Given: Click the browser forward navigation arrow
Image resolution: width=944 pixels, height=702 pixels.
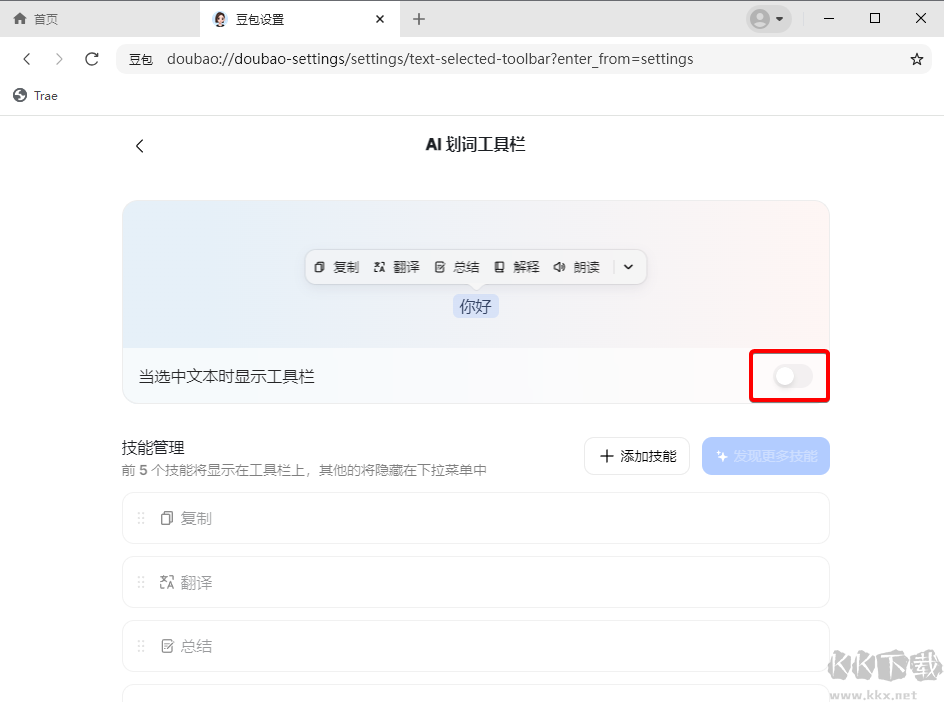Looking at the screenshot, I should click(x=59, y=59).
